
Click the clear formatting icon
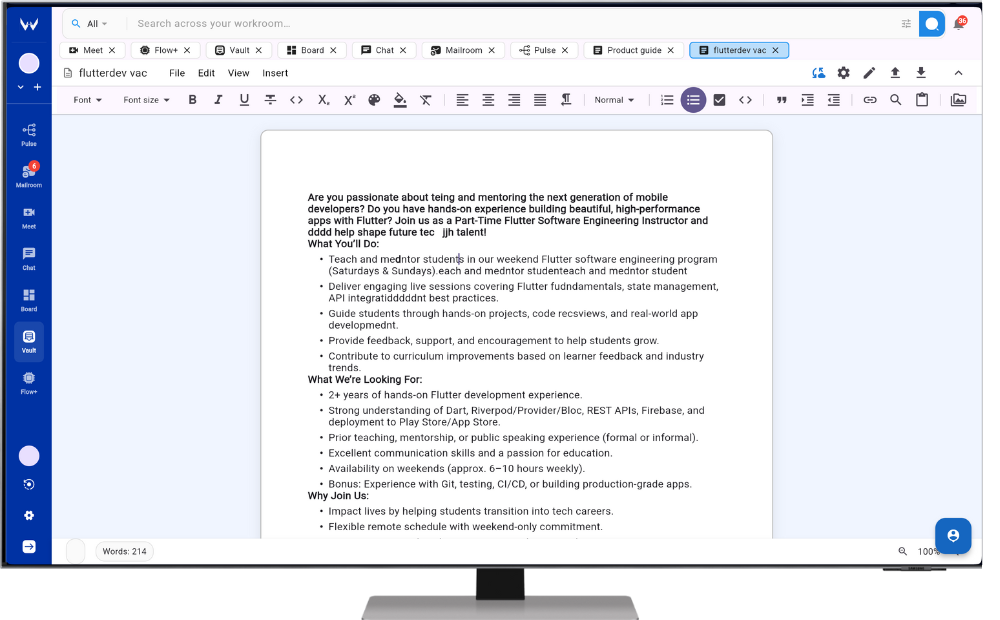426,100
